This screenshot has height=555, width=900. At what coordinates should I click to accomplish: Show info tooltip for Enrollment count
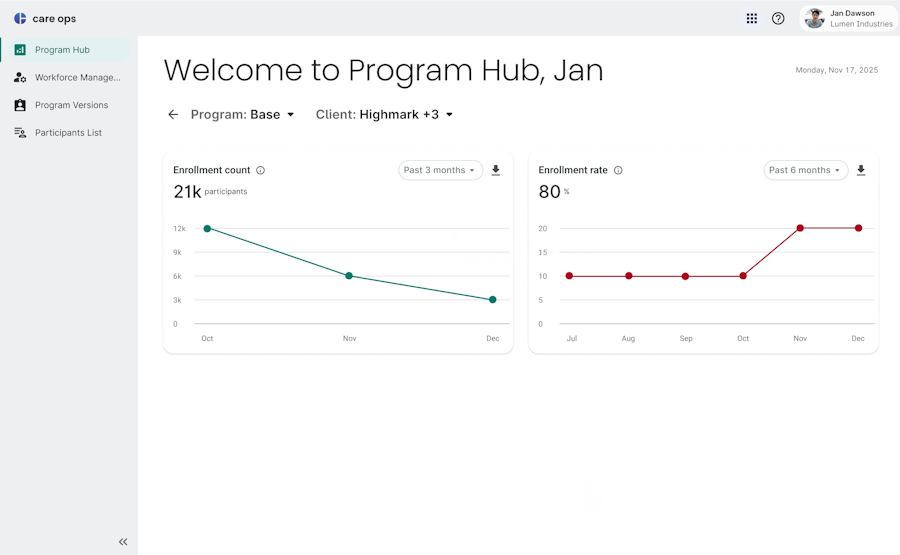(261, 170)
